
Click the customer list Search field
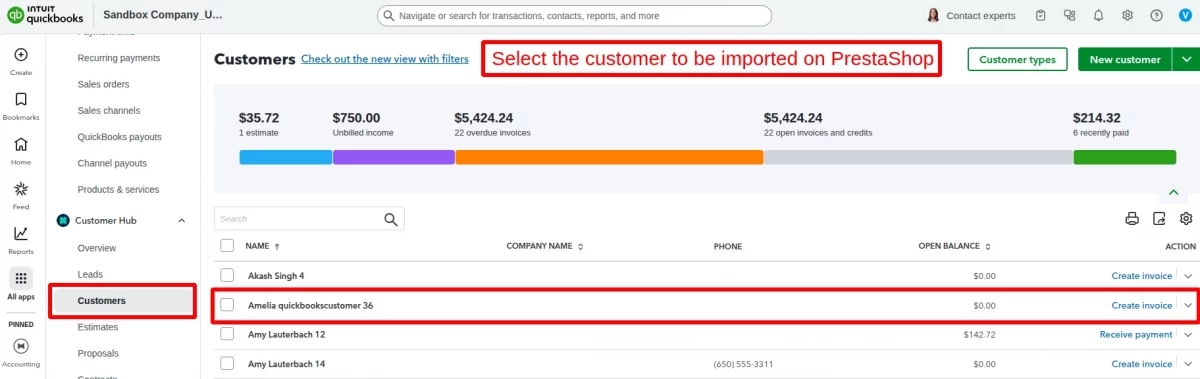click(x=310, y=219)
